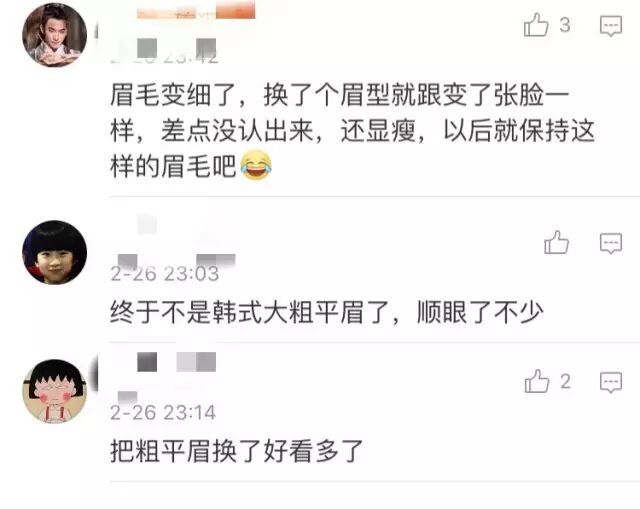Click like count 3 on first comment

coord(565,25)
